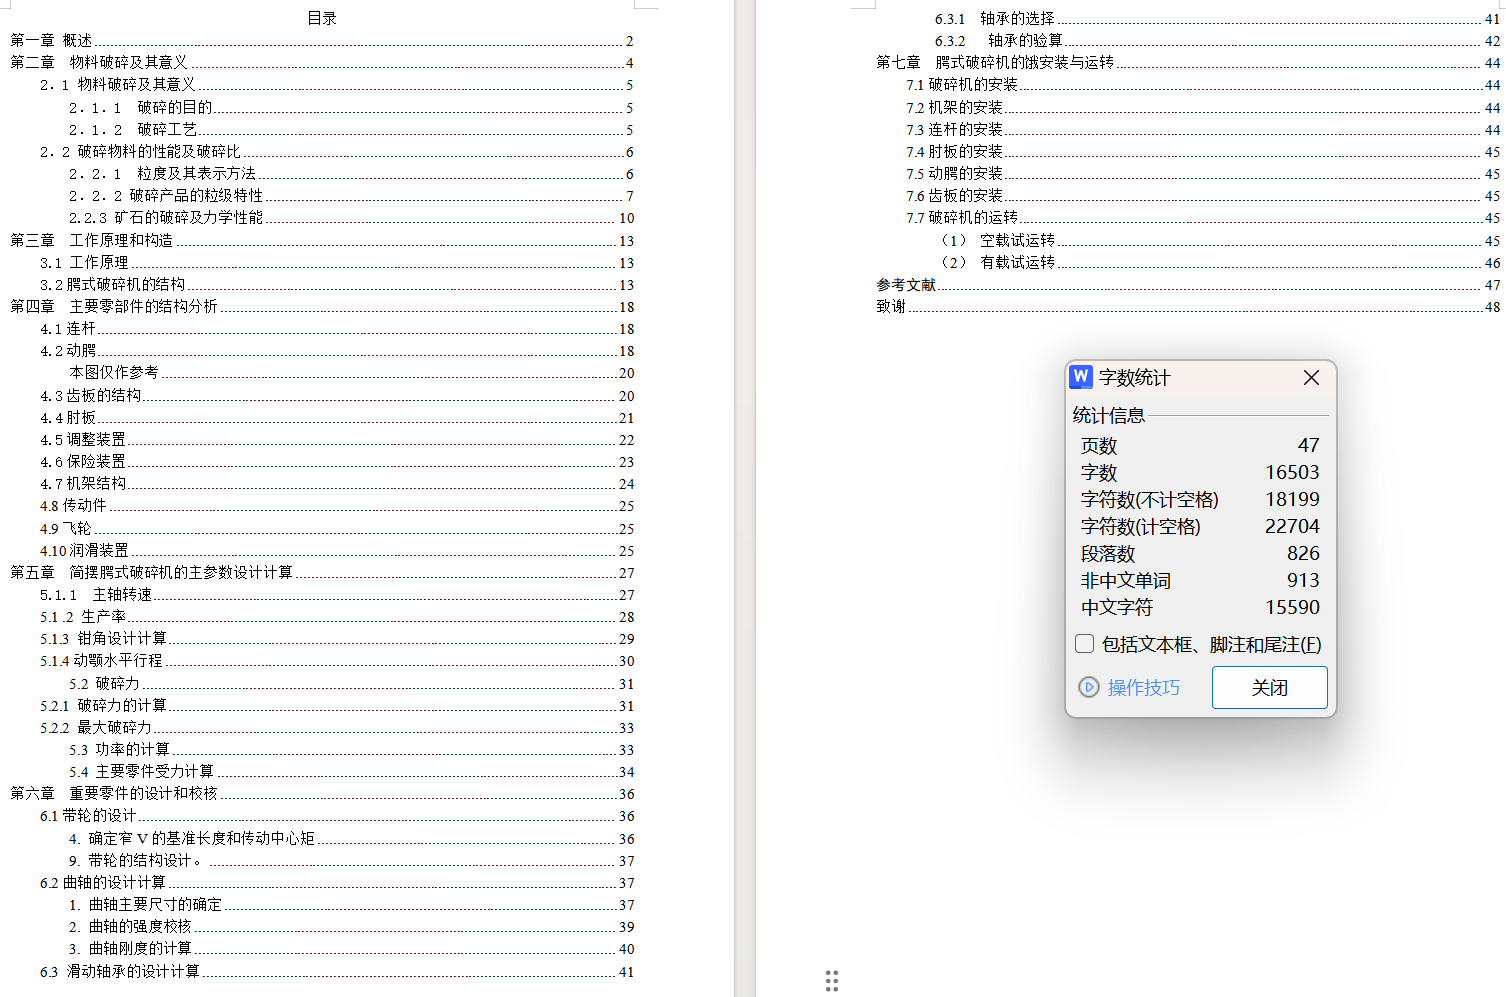This screenshot has height=997, width=1506.
Task: Select the 4.8 传动件 entry
Action: 337,505
